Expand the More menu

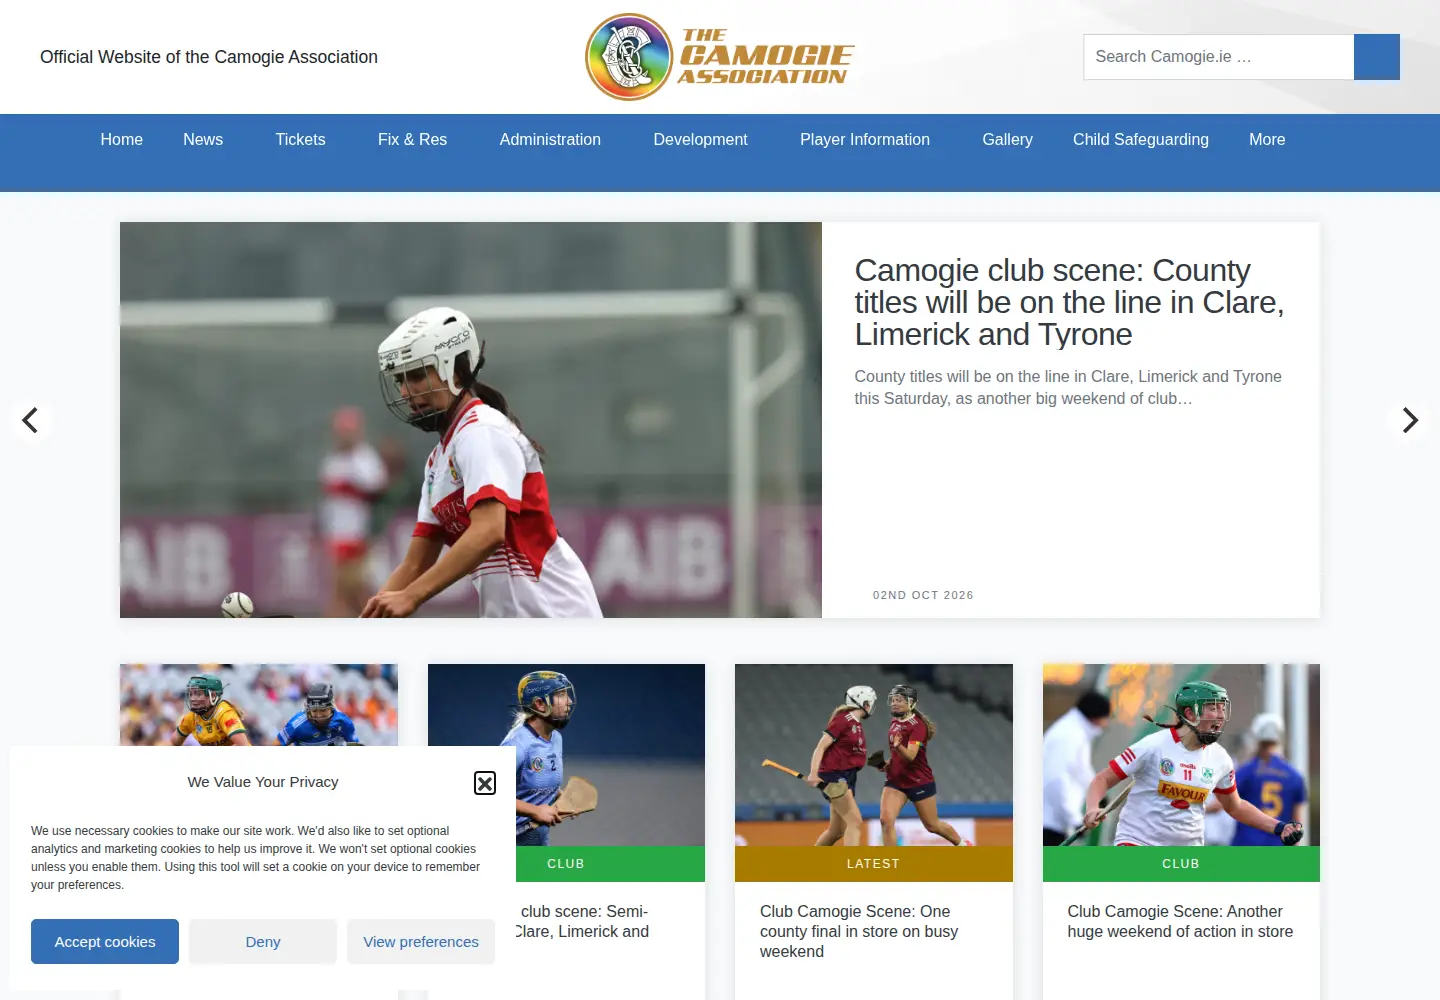(x=1267, y=140)
